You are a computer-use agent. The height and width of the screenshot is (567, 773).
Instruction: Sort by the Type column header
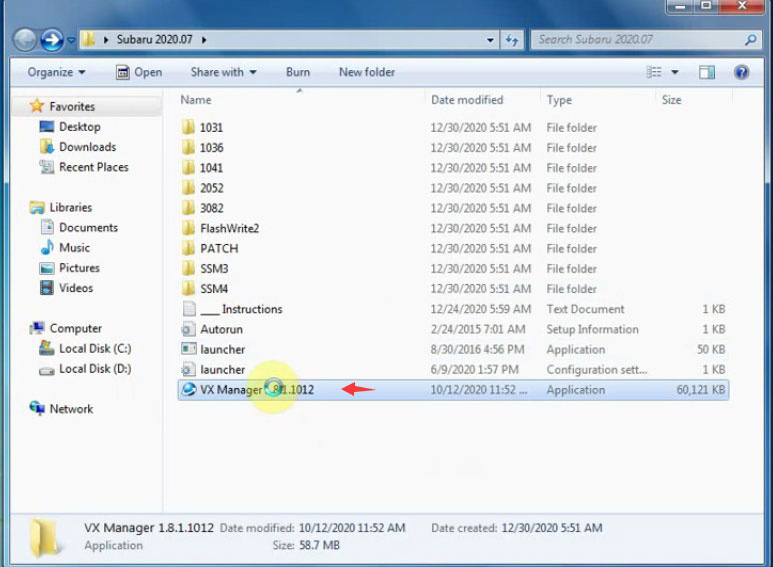pyautogui.click(x=559, y=100)
